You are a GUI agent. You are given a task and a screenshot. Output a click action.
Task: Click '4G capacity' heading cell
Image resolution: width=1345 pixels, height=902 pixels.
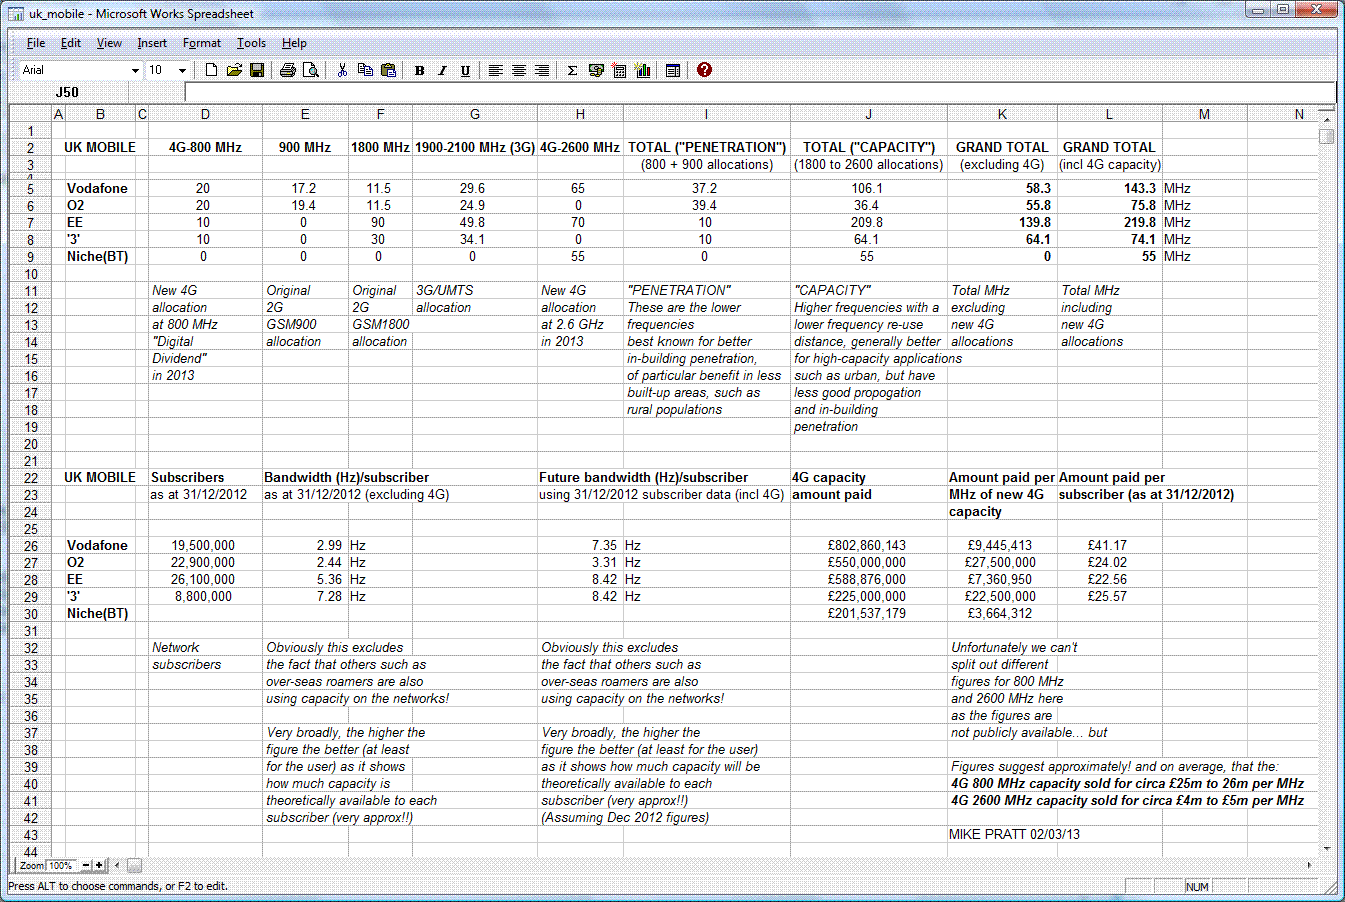(x=829, y=478)
